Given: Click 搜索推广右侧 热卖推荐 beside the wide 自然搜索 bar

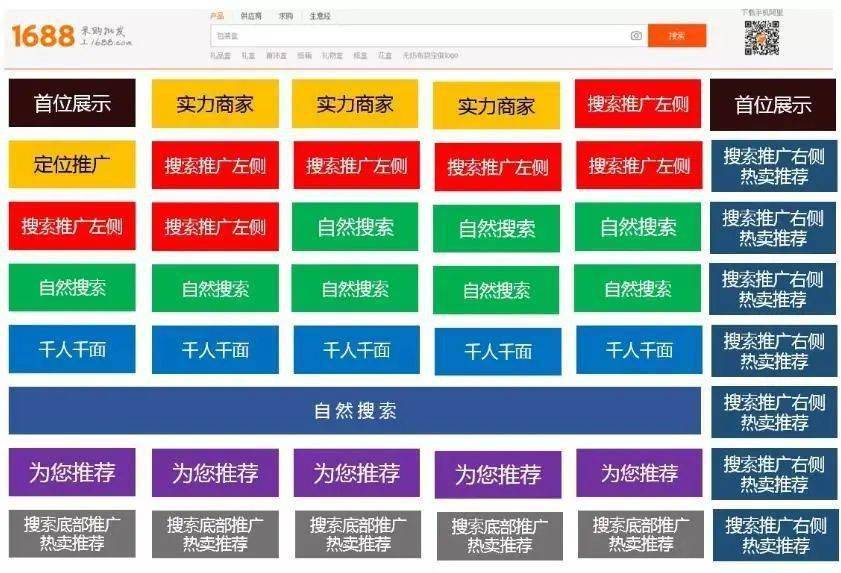Looking at the screenshot, I should point(774,412).
